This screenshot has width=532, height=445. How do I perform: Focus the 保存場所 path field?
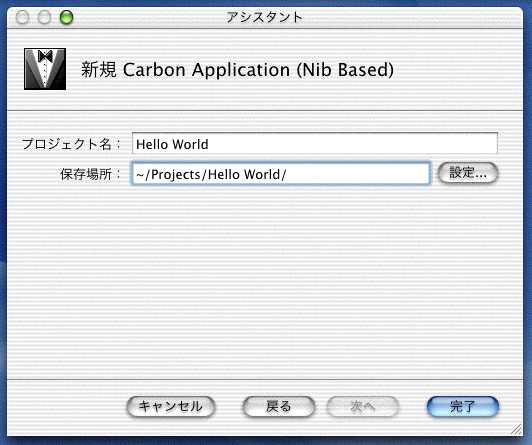pyautogui.click(x=281, y=174)
